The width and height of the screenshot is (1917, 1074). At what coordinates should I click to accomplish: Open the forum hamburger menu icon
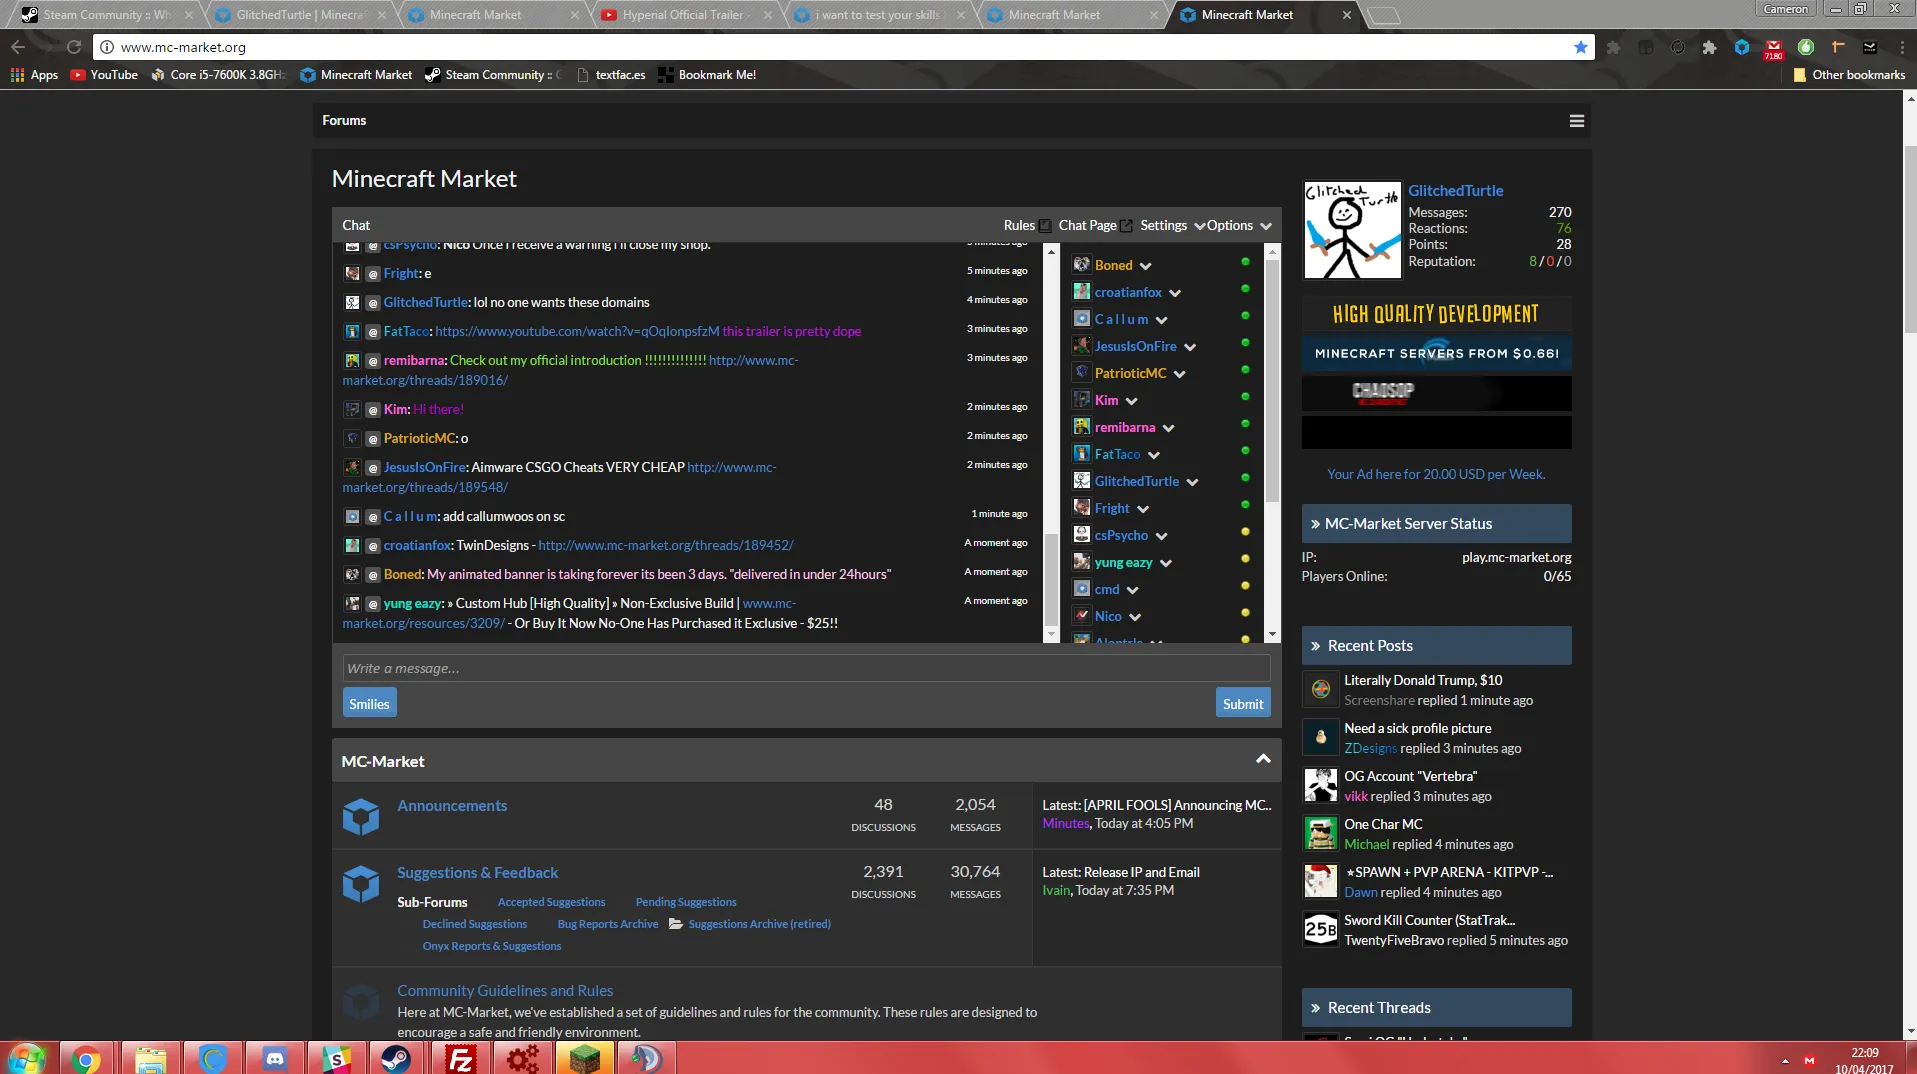(1577, 121)
